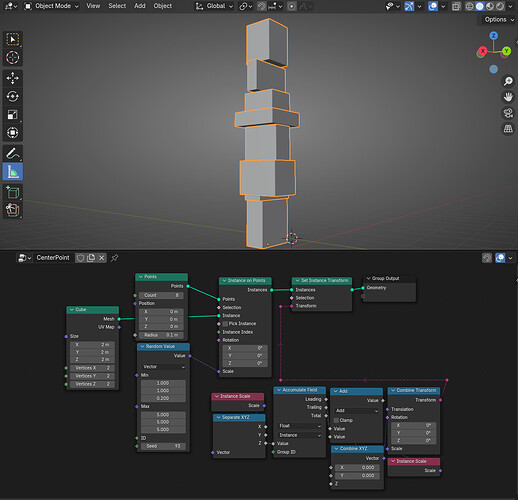518x500 pixels.
Task: Select the Add Object interactively tool below Add Cube
Action: [x=13, y=210]
